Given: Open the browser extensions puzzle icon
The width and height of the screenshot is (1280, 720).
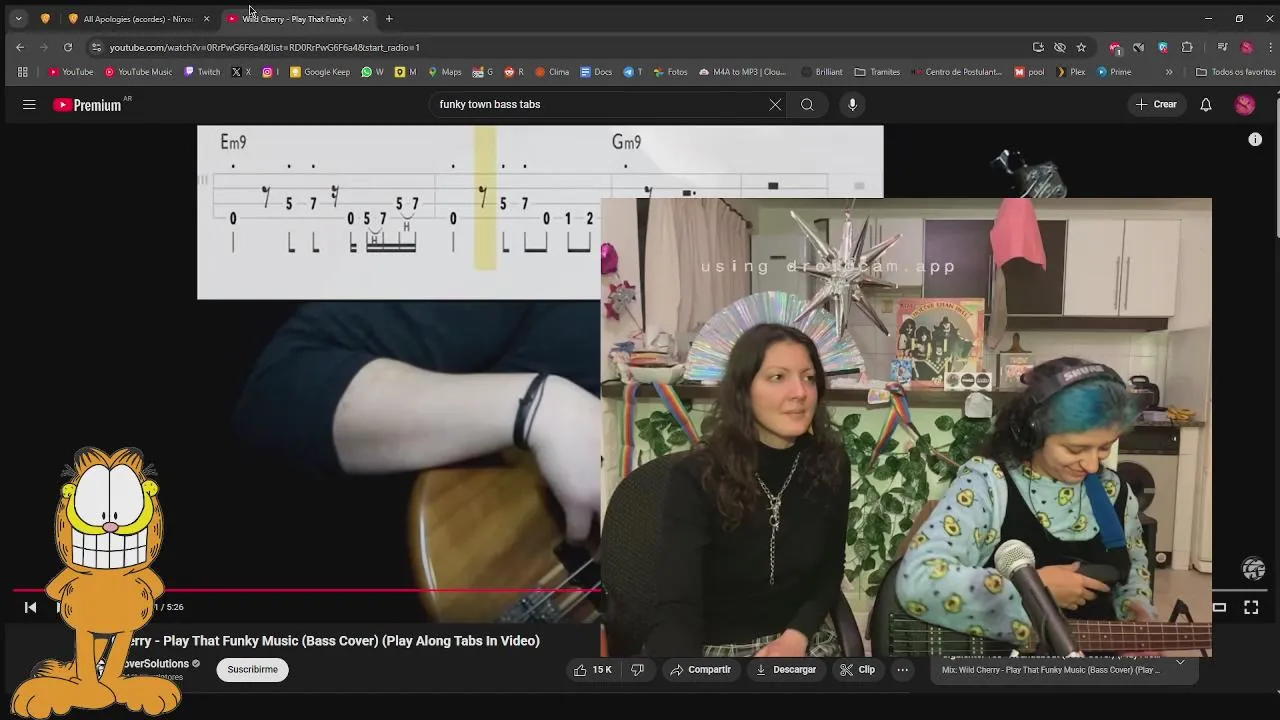Looking at the screenshot, I should (x=1187, y=47).
